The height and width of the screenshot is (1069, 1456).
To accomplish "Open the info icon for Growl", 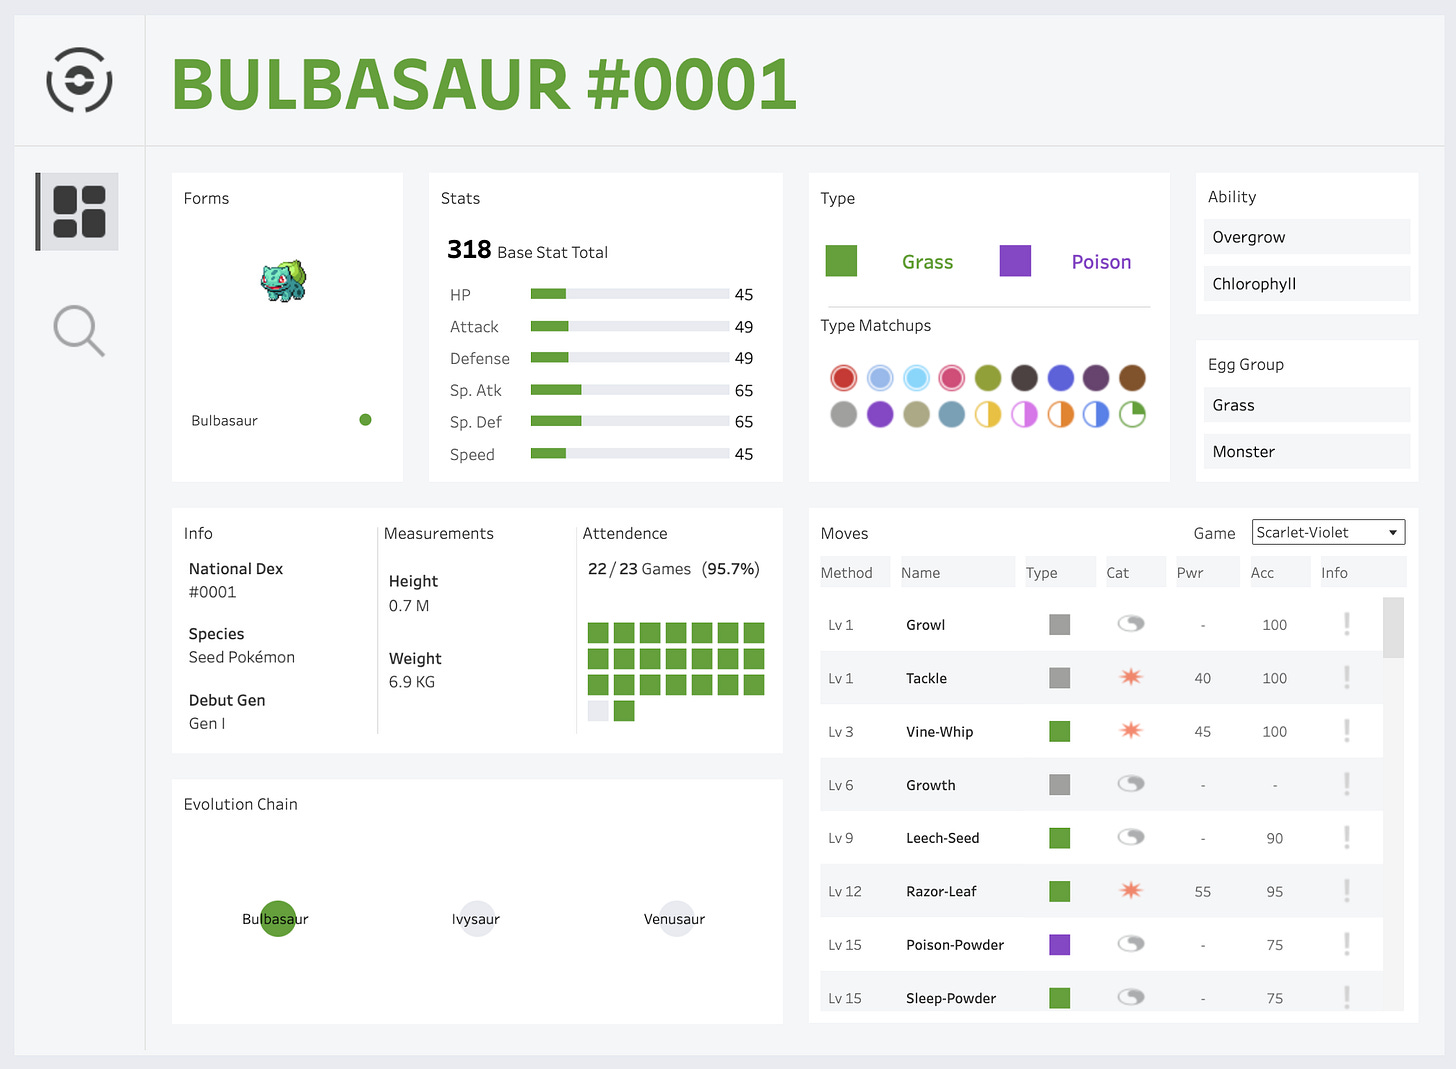I will click(1347, 624).
